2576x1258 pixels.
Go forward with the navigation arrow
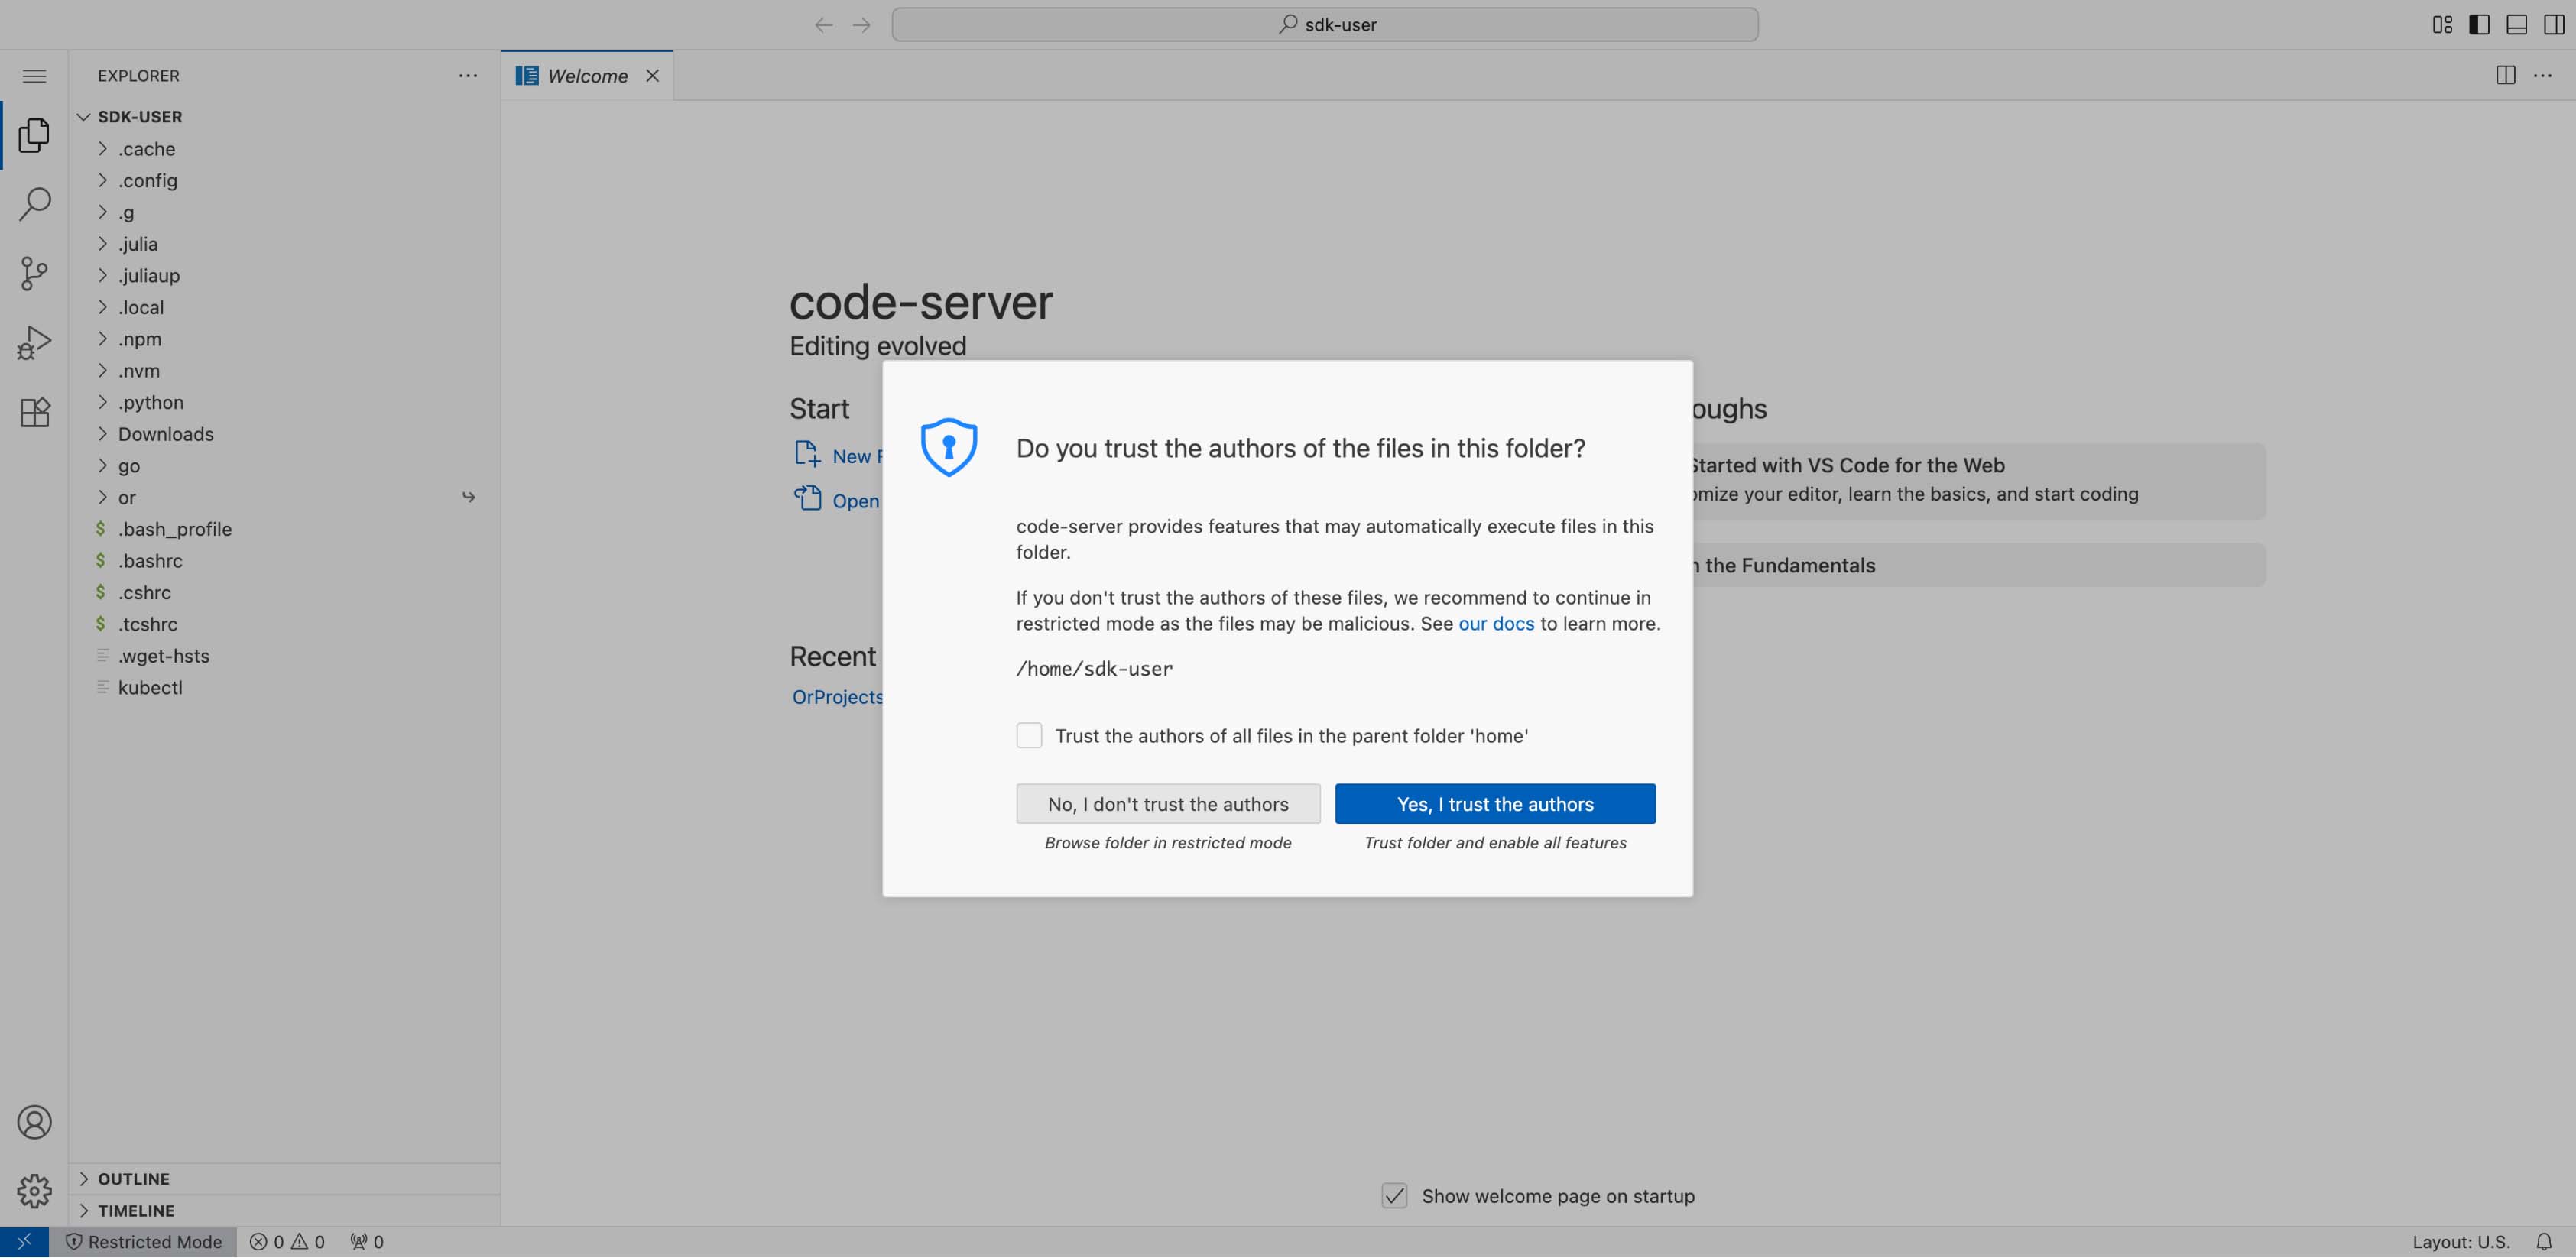[x=861, y=25]
